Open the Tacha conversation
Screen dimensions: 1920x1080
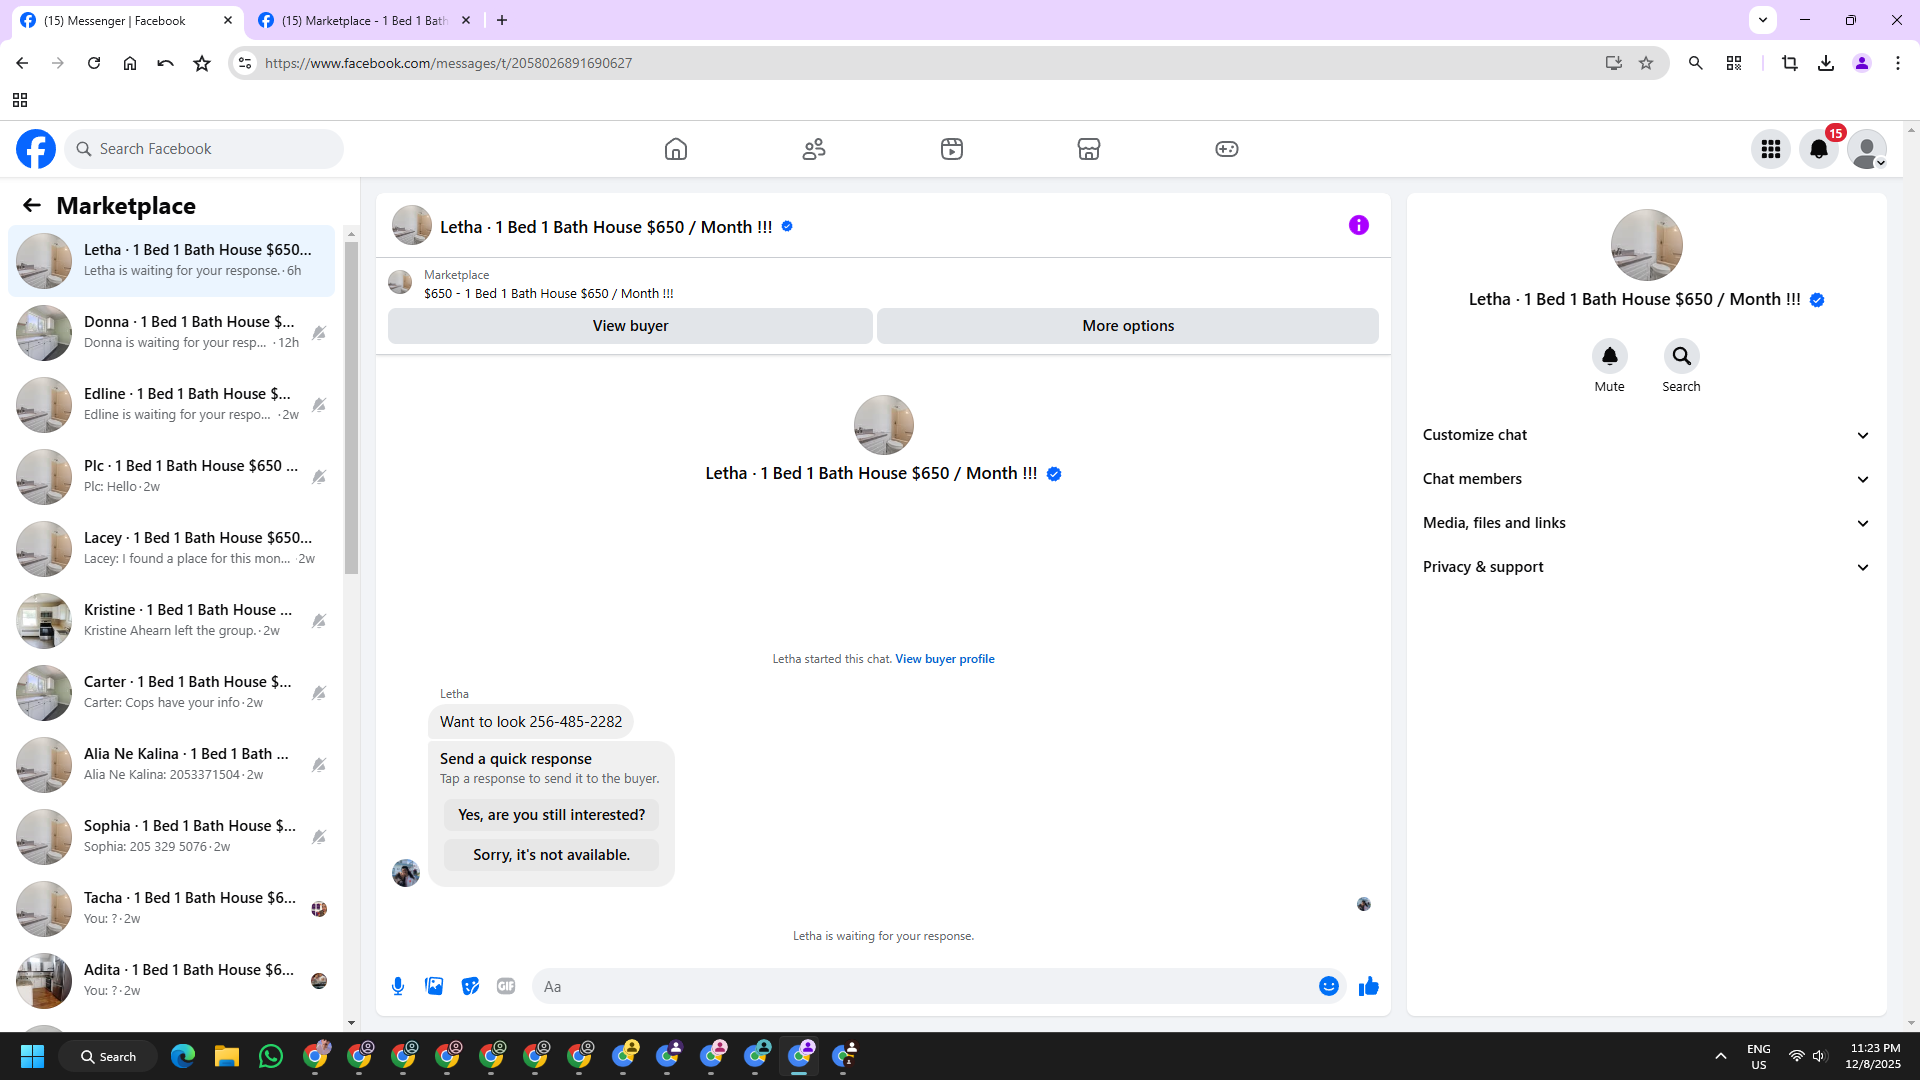pyautogui.click(x=172, y=909)
